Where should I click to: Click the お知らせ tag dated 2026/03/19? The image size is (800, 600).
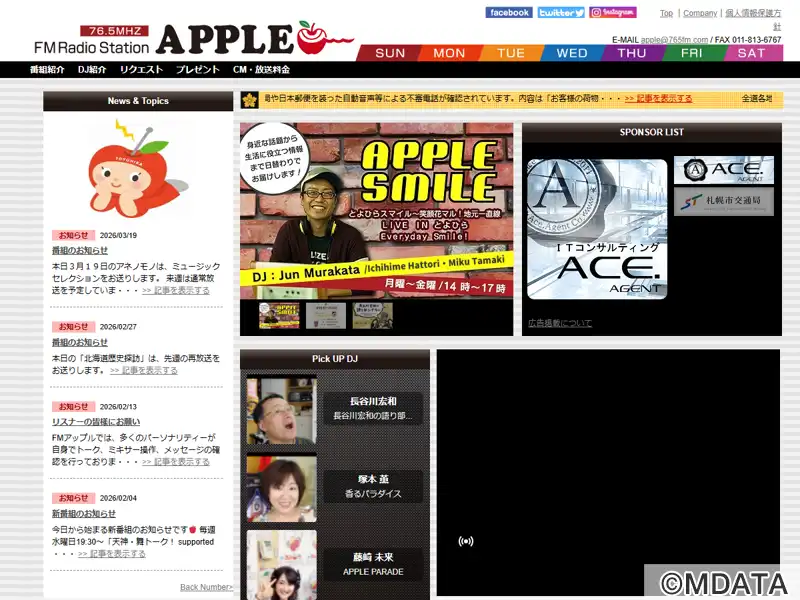point(73,235)
